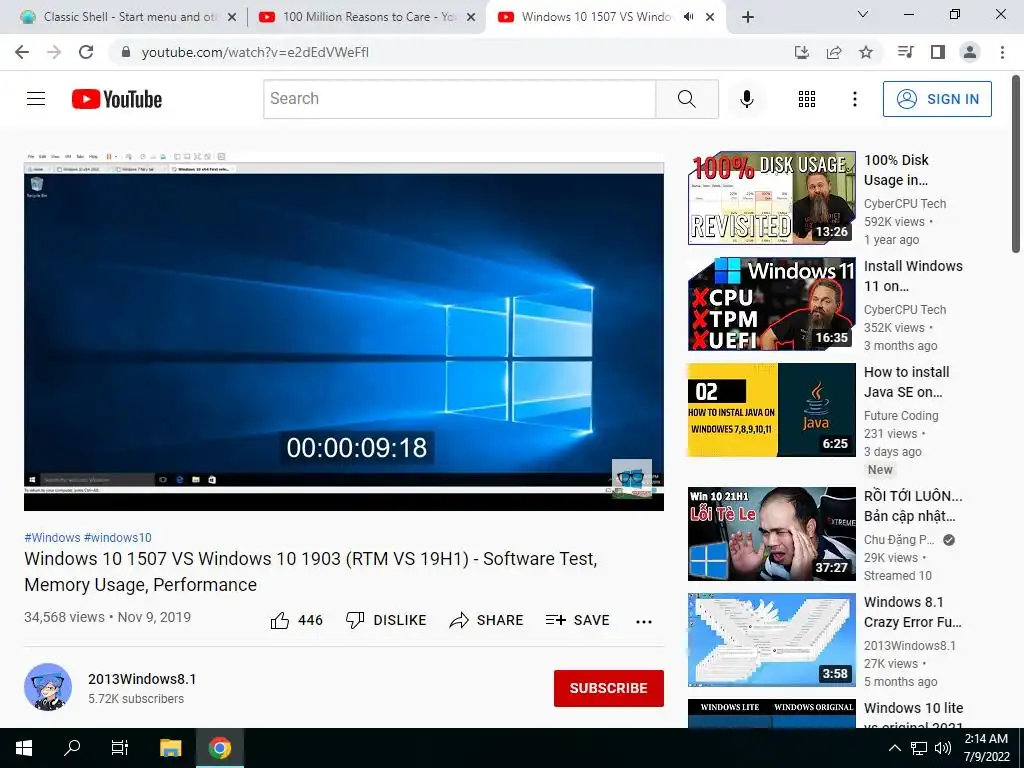Click the DISLIKE button

386,620
